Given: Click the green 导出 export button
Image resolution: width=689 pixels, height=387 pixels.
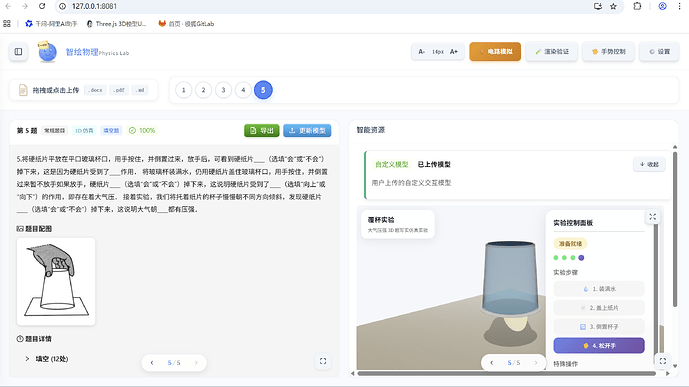Looking at the screenshot, I should (262, 130).
